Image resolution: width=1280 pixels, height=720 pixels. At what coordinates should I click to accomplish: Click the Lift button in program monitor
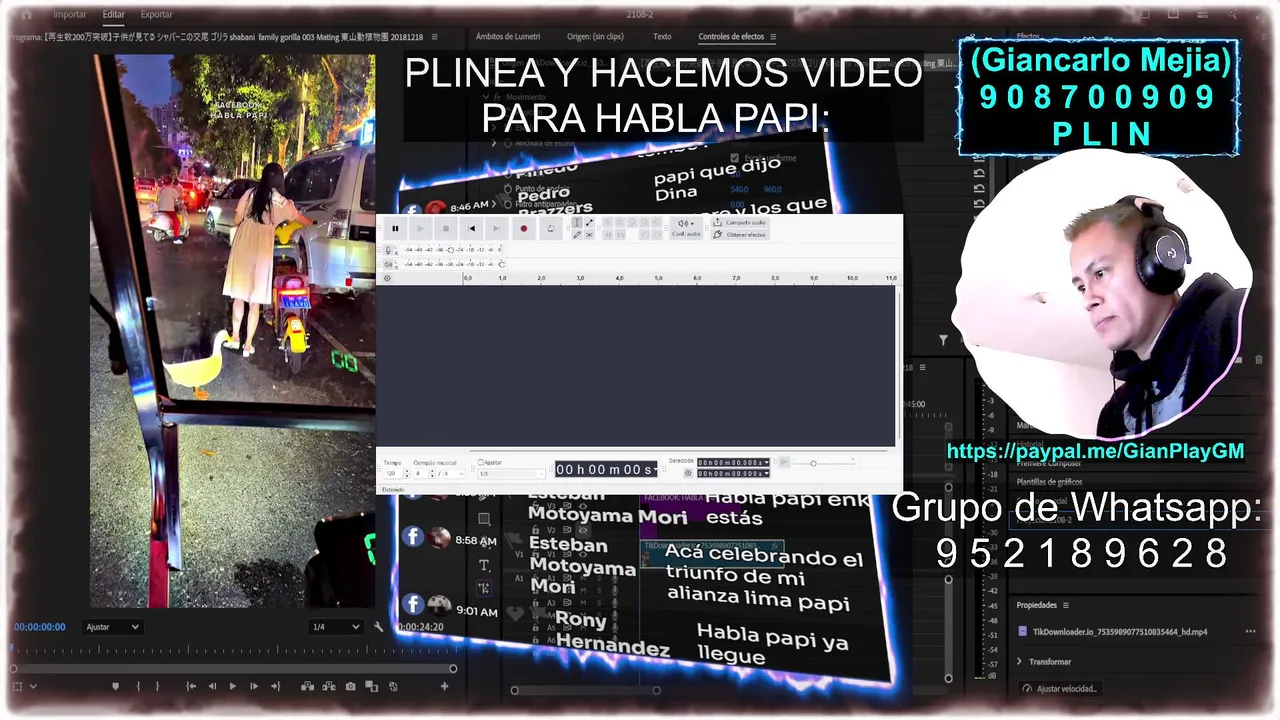click(307, 686)
